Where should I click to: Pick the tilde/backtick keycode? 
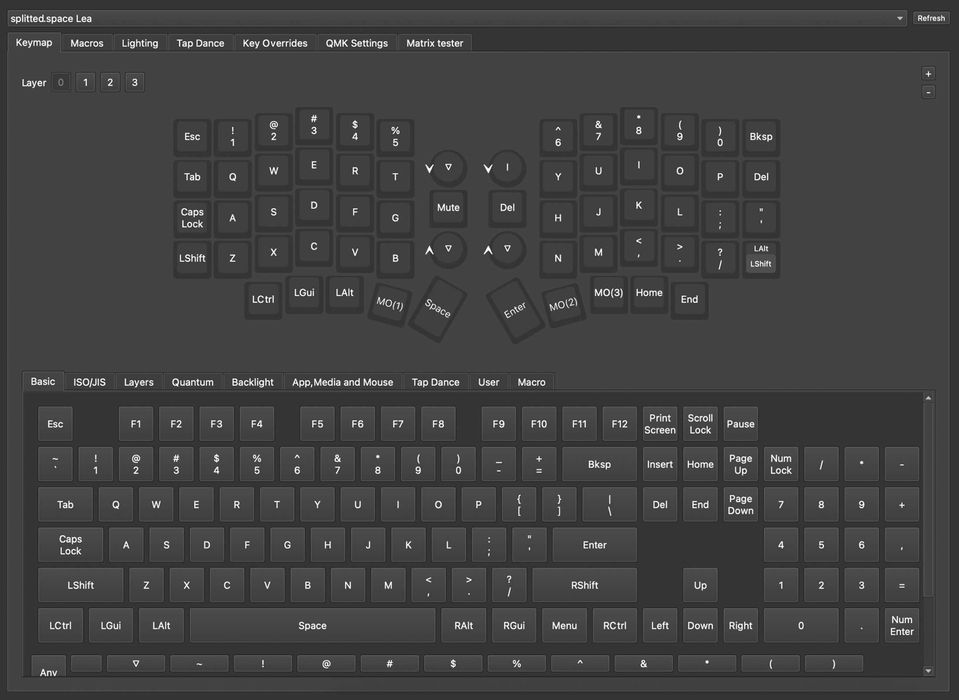click(55, 464)
